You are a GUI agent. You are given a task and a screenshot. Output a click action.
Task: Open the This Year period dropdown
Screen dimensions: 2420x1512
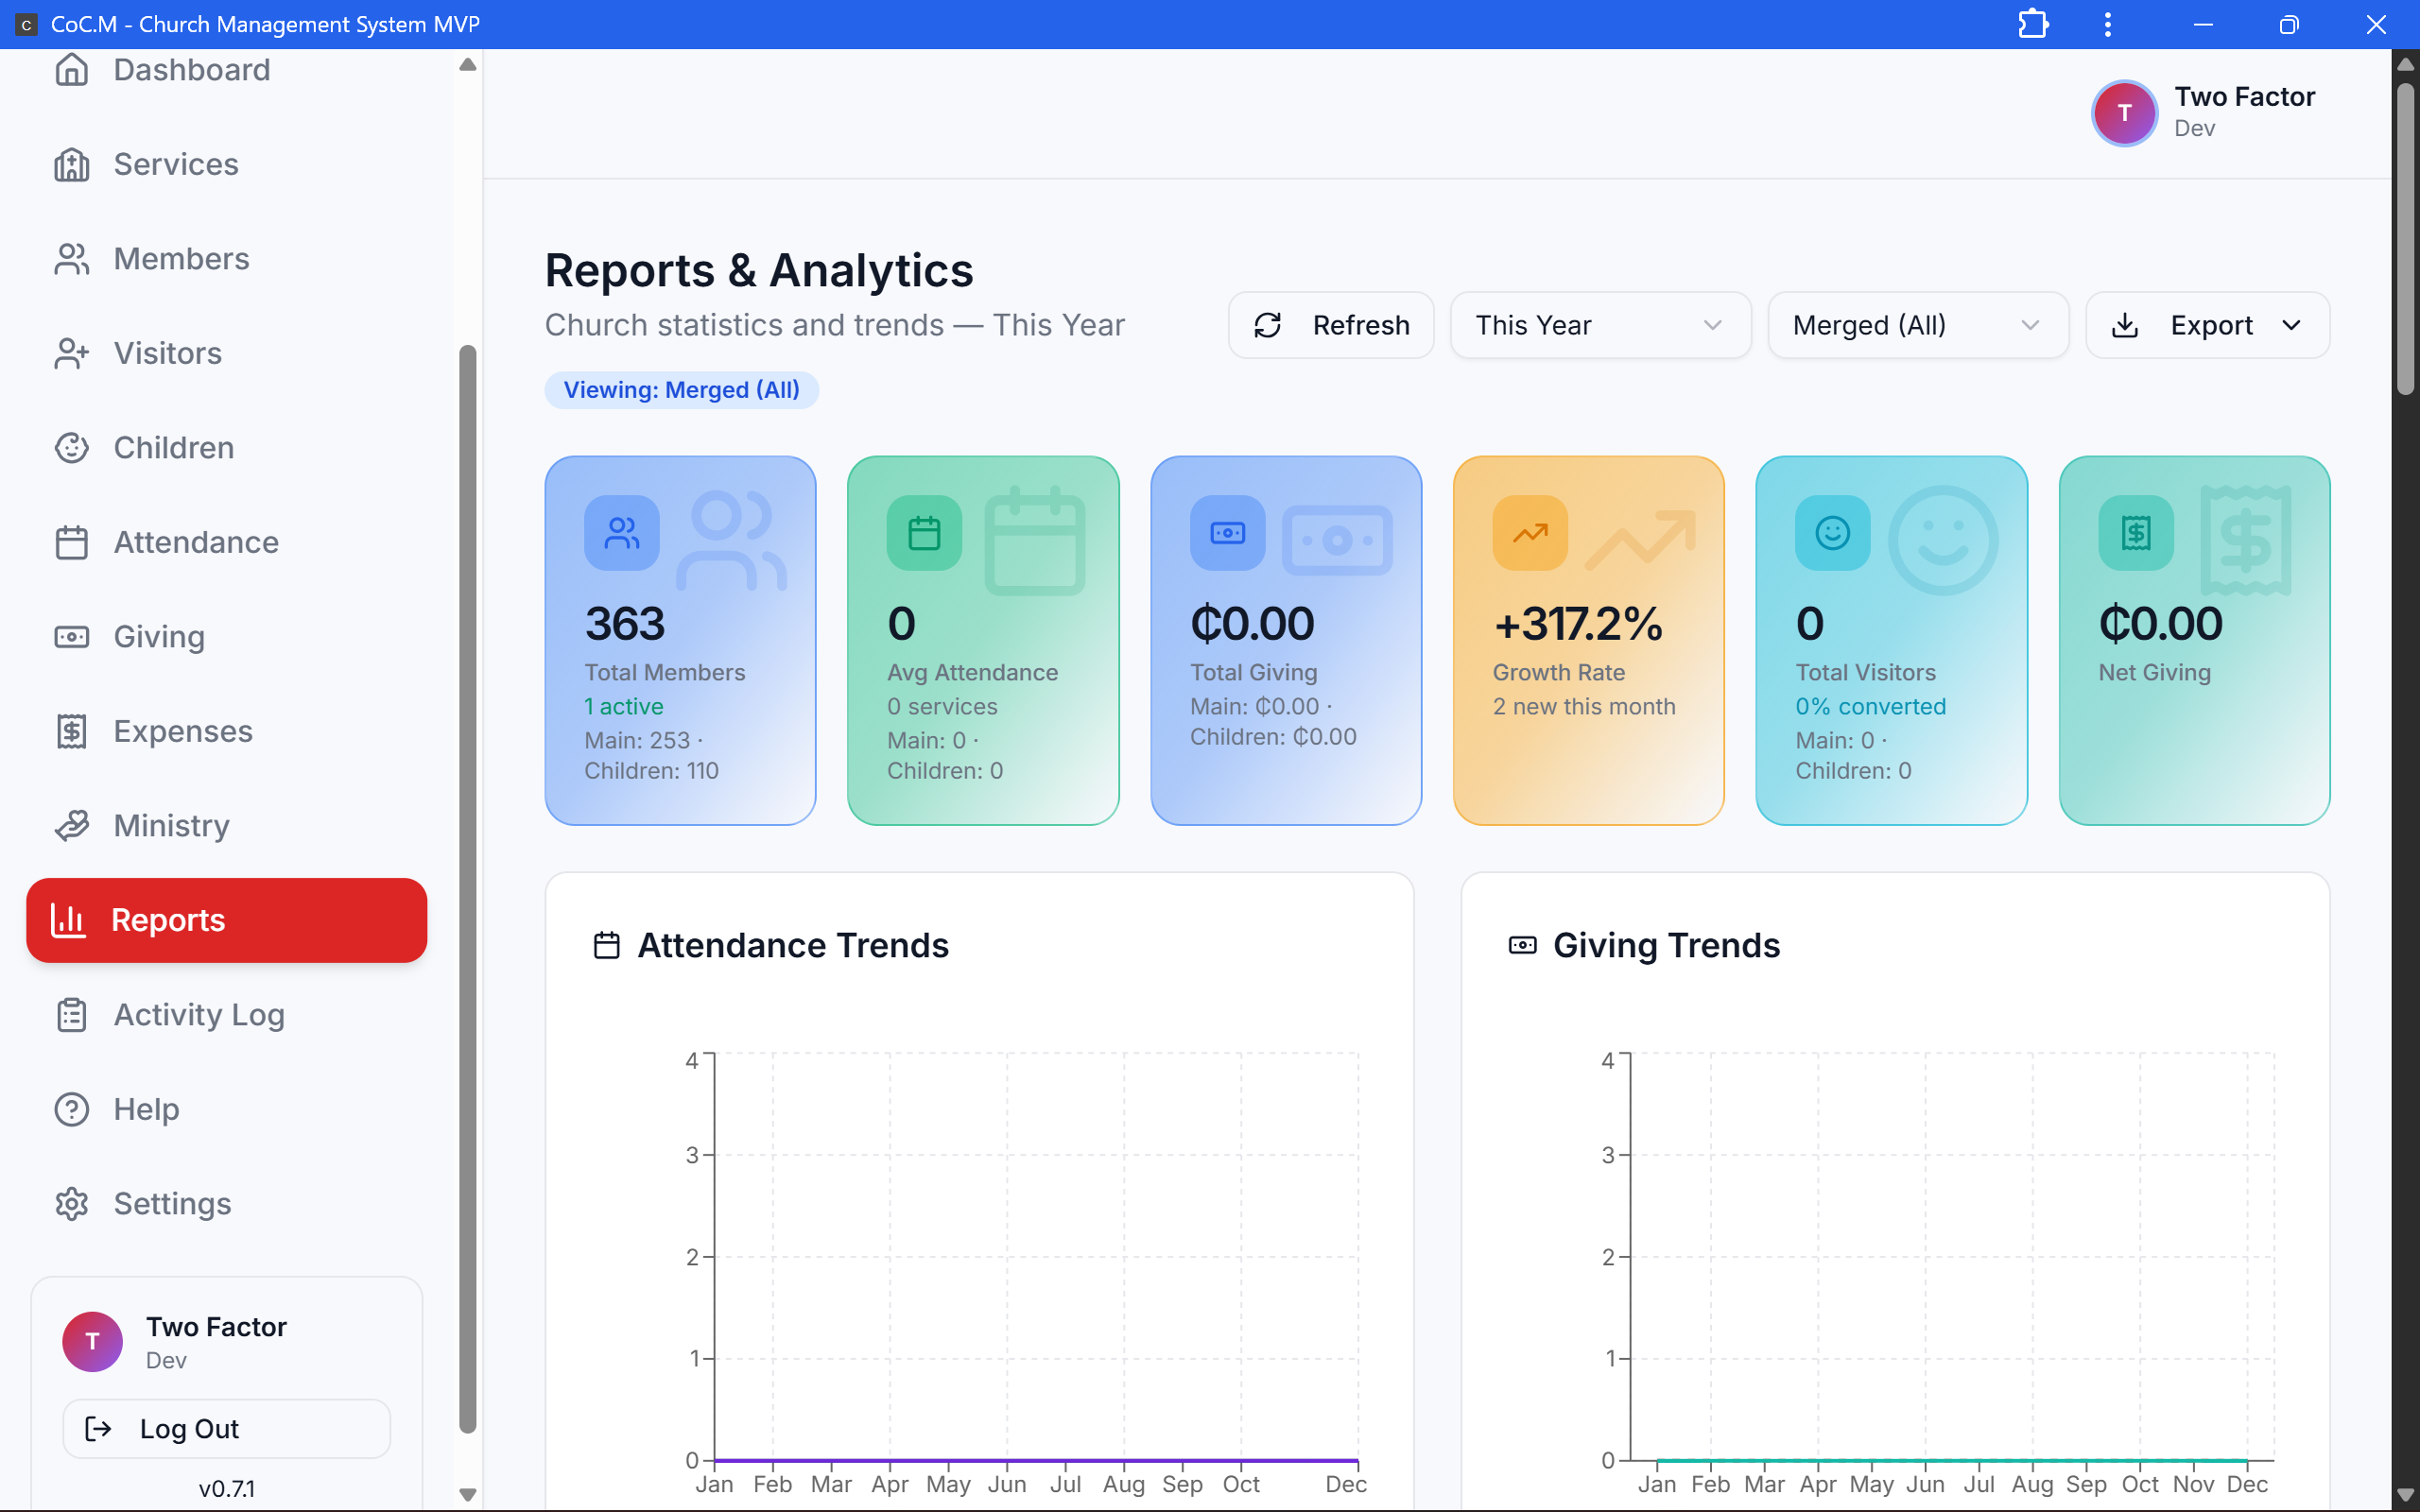[1600, 325]
